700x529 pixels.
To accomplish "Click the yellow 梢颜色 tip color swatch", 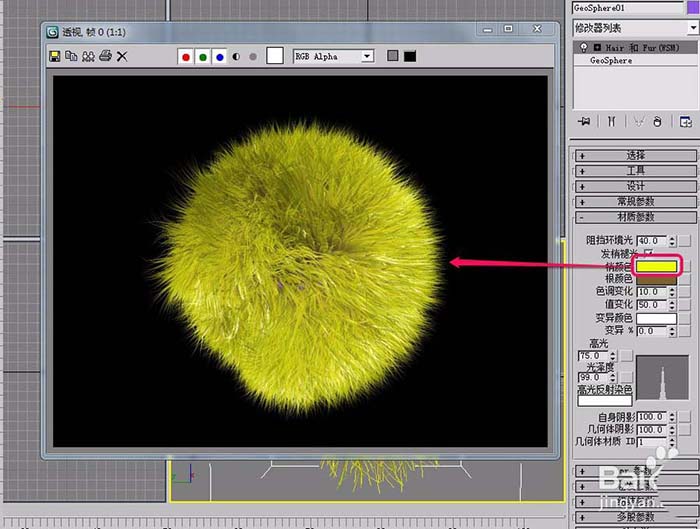I will (657, 266).
